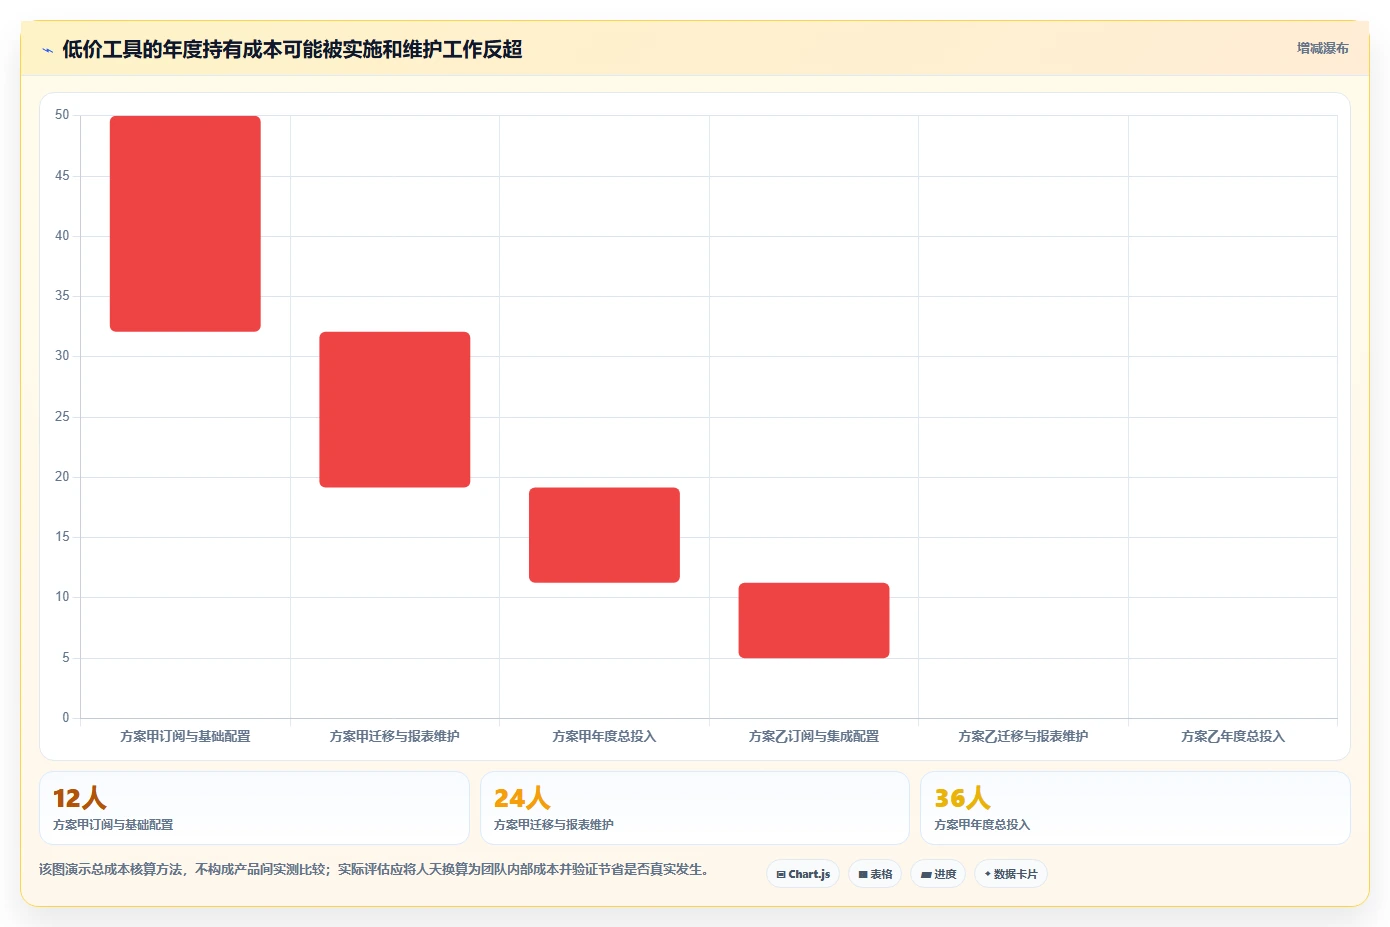Click the chart title 低价工具的年度持有成本…
The height and width of the screenshot is (927, 1390).
pos(292,49)
